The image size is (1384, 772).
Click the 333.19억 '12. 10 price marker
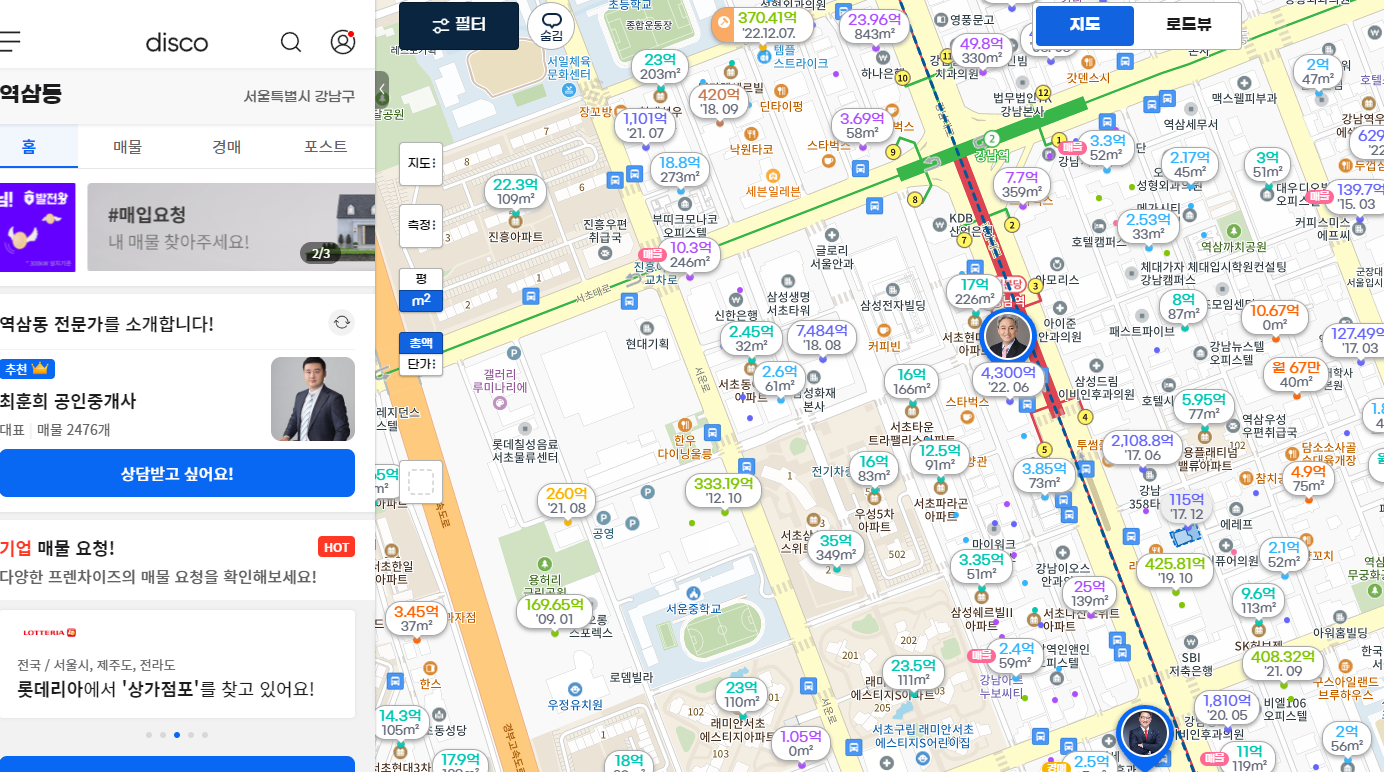[723, 490]
